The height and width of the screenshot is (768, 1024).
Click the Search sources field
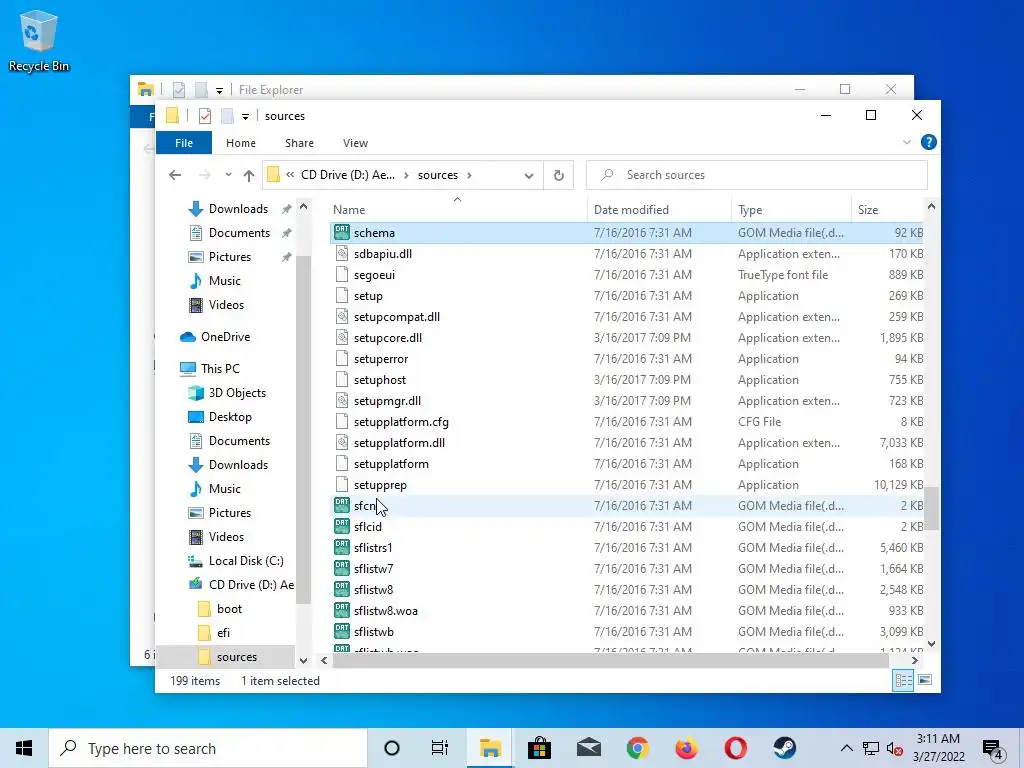(756, 175)
